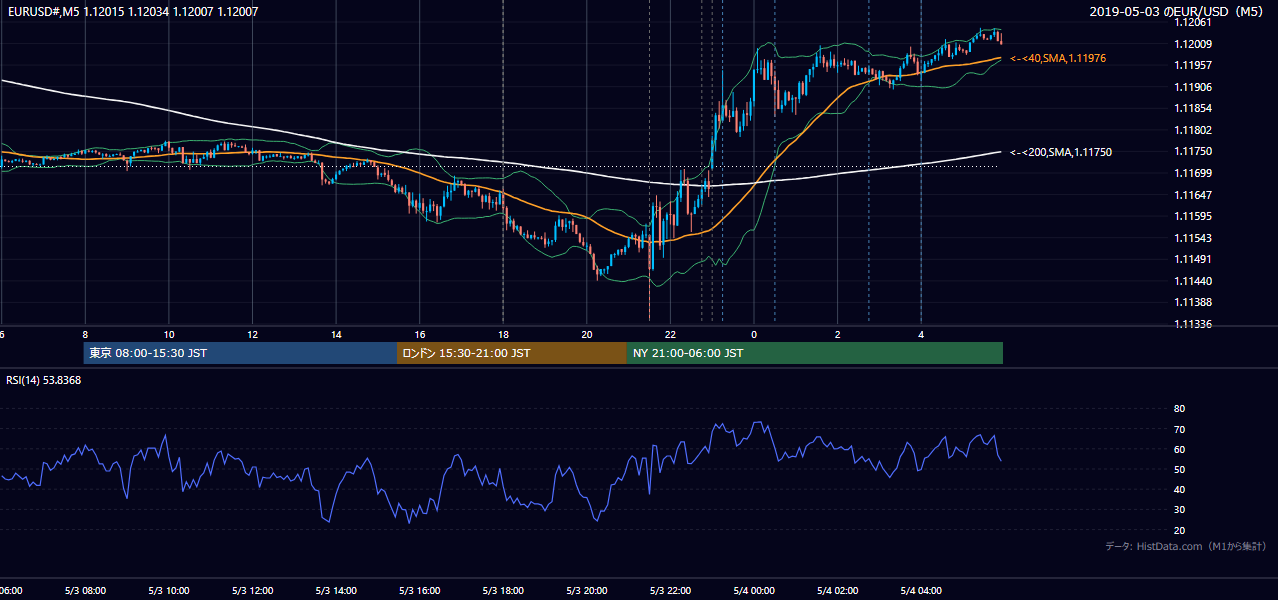Click the 1.11699 price axis label
This screenshot has height=600, width=1278.
pos(1193,173)
